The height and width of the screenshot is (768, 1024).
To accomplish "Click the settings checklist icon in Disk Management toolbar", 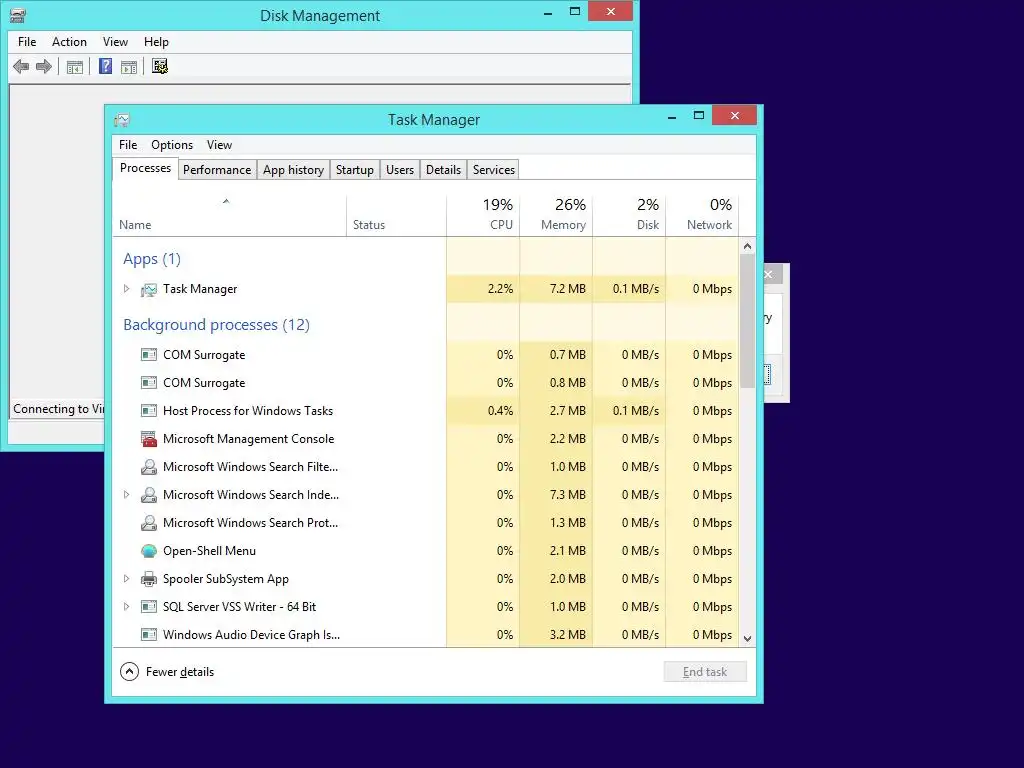I will [x=160, y=66].
